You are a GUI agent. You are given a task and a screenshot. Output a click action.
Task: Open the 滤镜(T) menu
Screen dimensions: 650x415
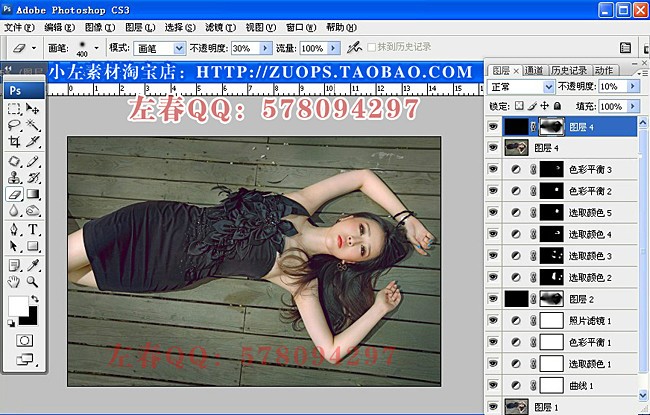click(221, 27)
